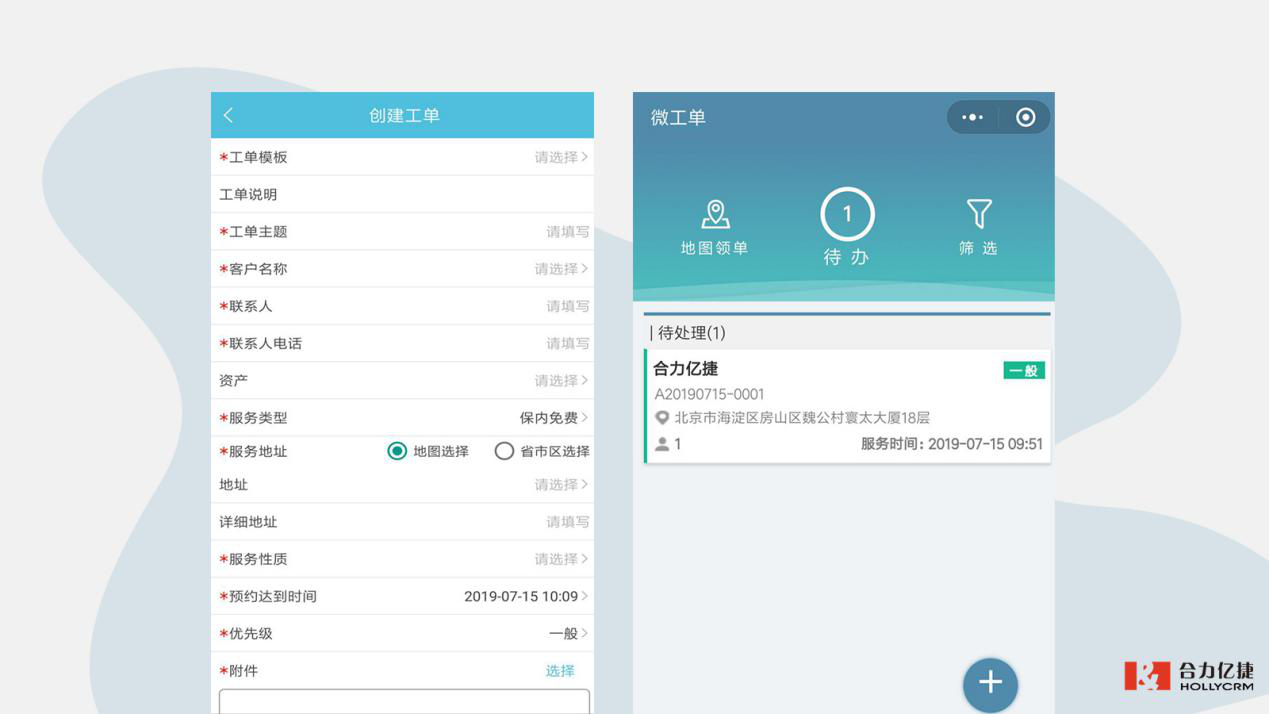The image size is (1269, 714).
Task: Click 选择 link for 附件
Action: point(560,671)
